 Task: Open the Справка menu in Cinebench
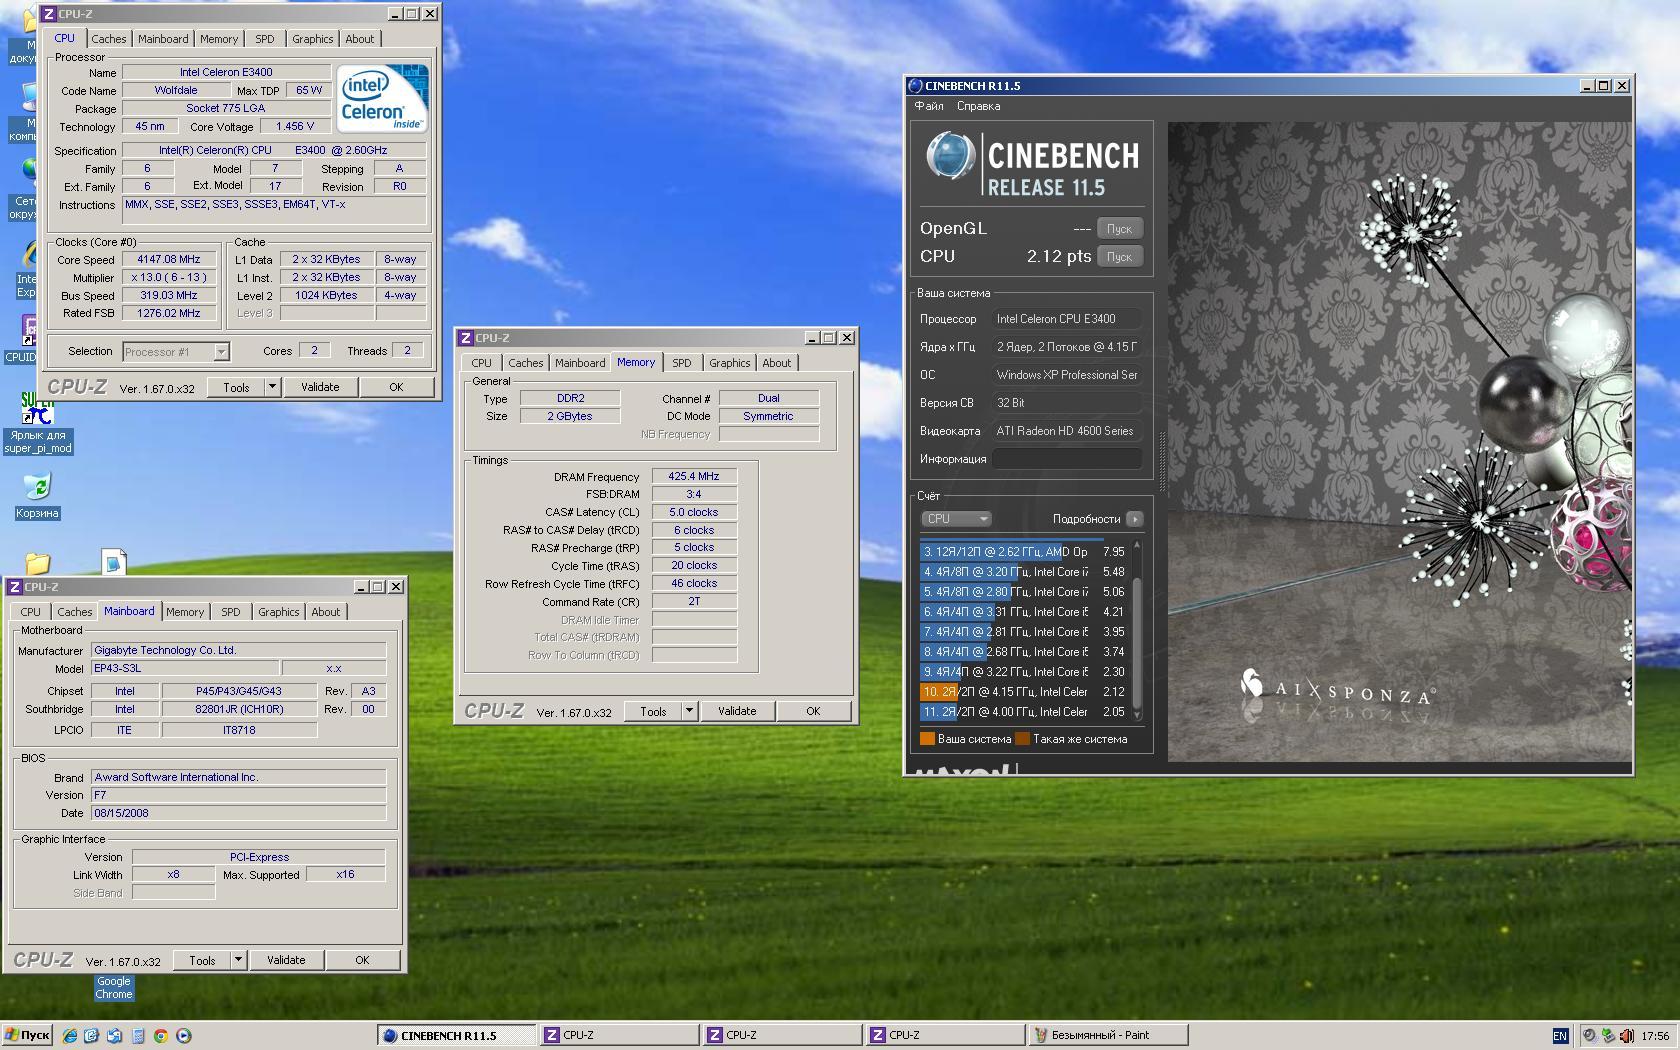(x=978, y=106)
